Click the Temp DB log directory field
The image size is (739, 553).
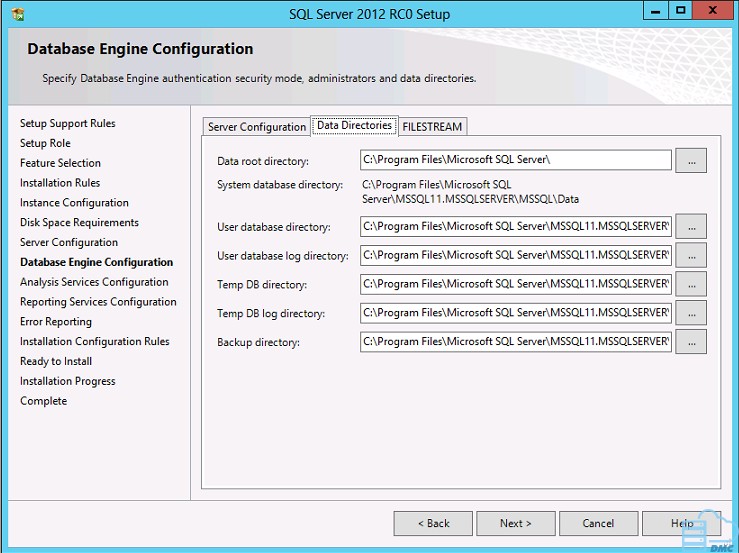[516, 313]
